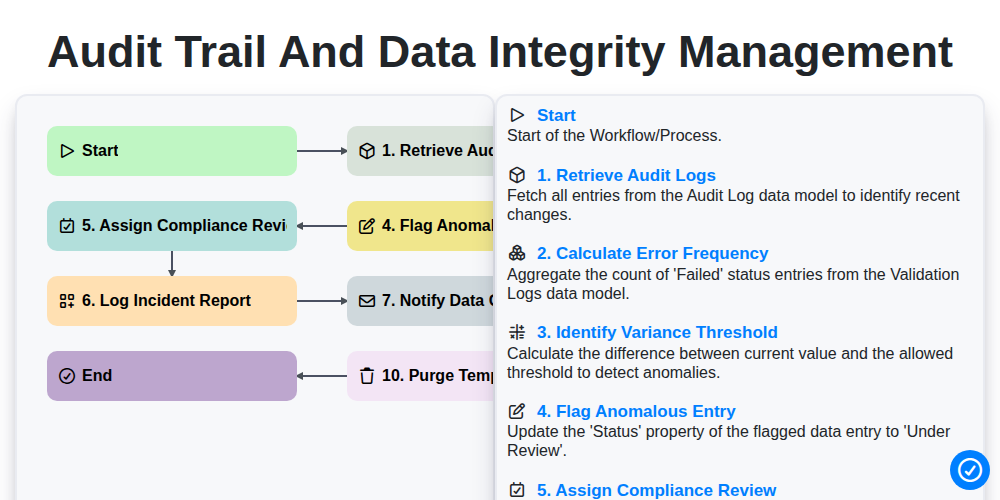This screenshot has width=1000, height=500.
Task: Open the Start link in side panel
Action: point(556,115)
